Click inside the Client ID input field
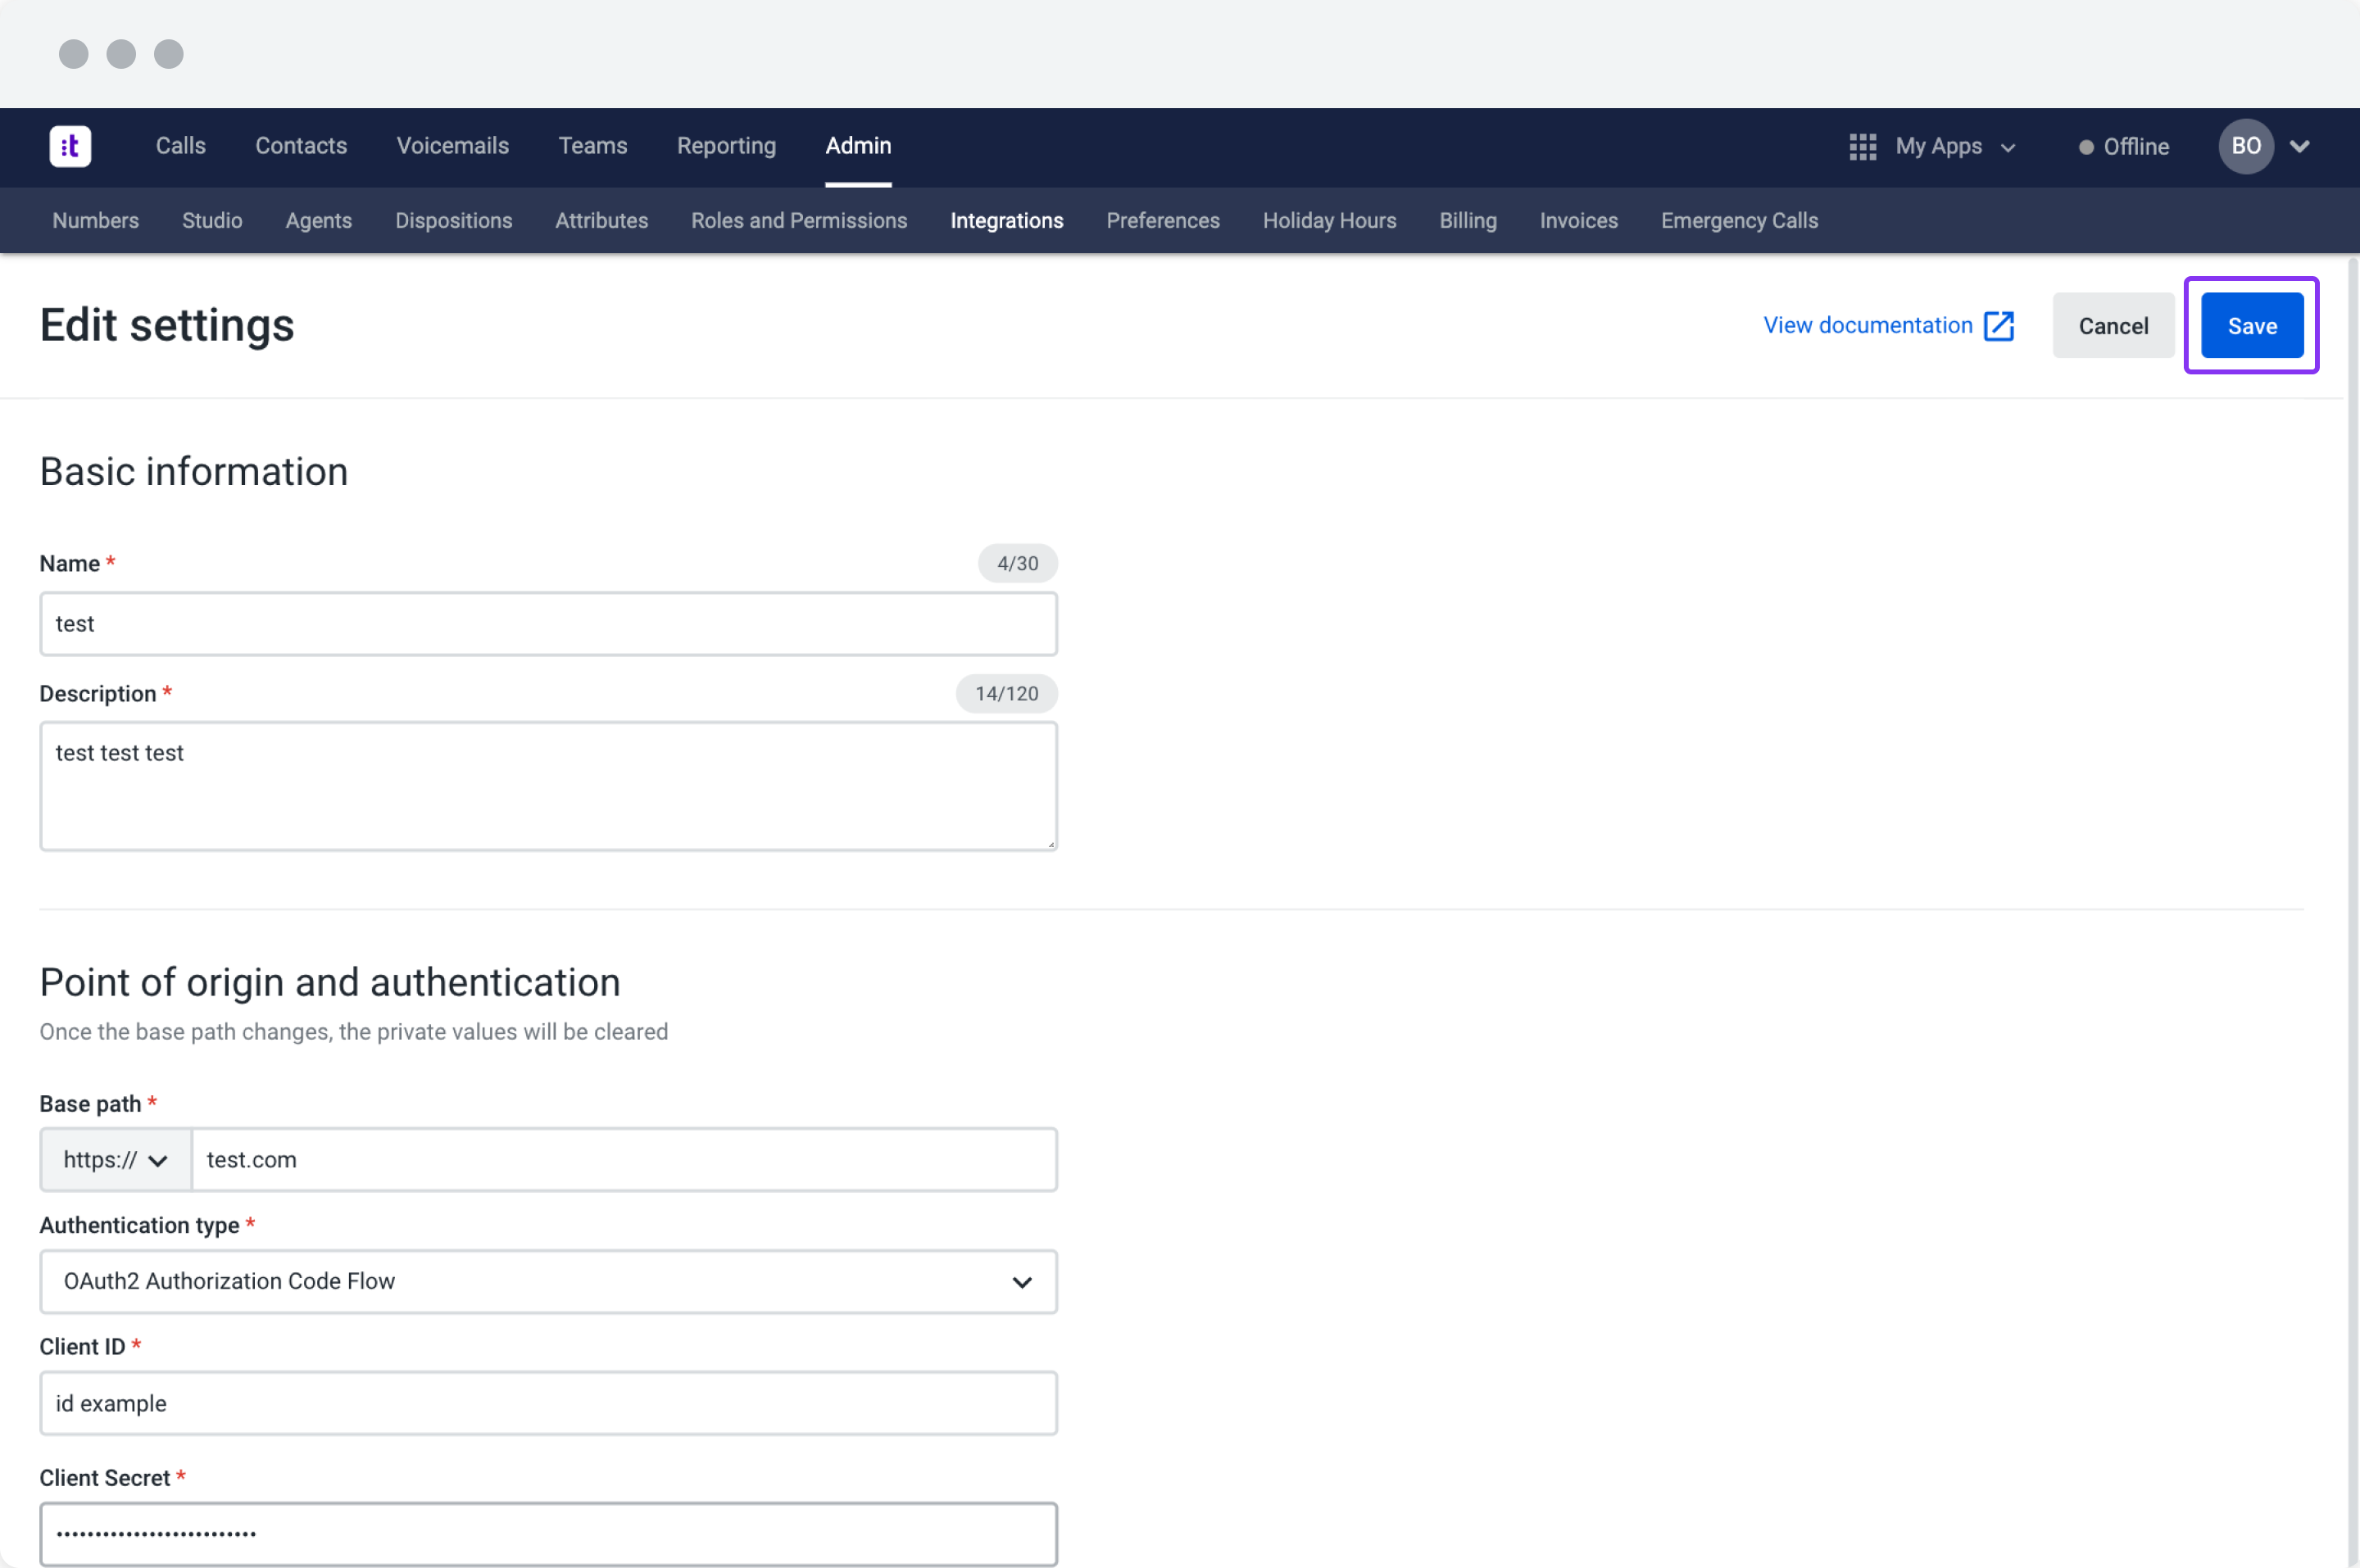The height and width of the screenshot is (1568, 2360). point(547,1403)
